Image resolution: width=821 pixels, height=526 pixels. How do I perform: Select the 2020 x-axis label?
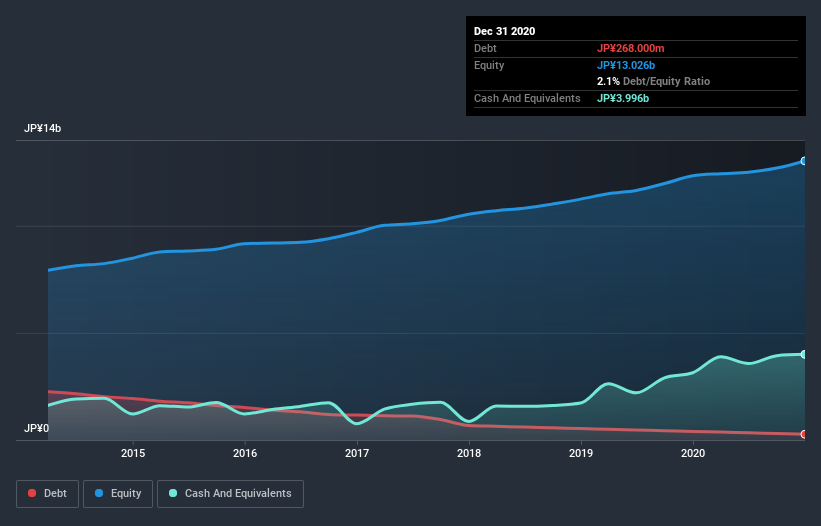point(693,453)
